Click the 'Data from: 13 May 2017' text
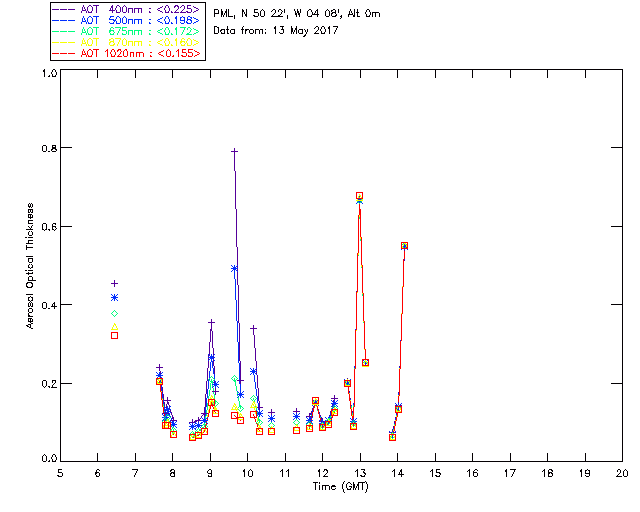 click(276, 31)
